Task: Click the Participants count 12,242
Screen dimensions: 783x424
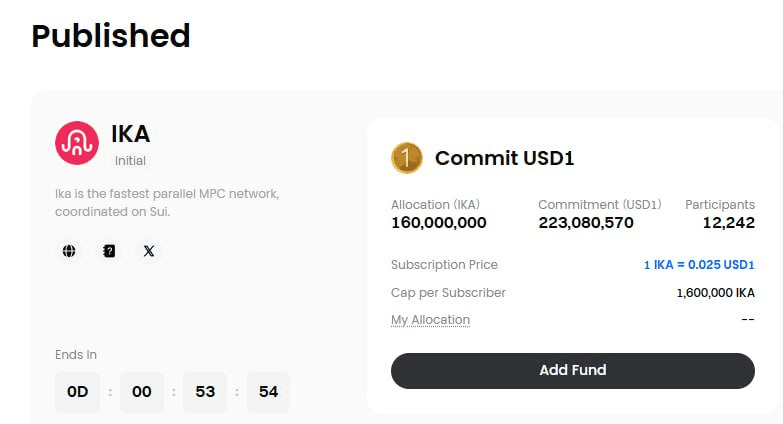Action: point(729,223)
